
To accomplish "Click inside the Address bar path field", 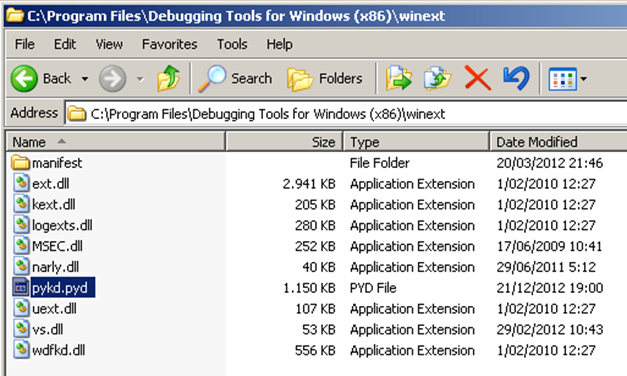I will point(346,114).
